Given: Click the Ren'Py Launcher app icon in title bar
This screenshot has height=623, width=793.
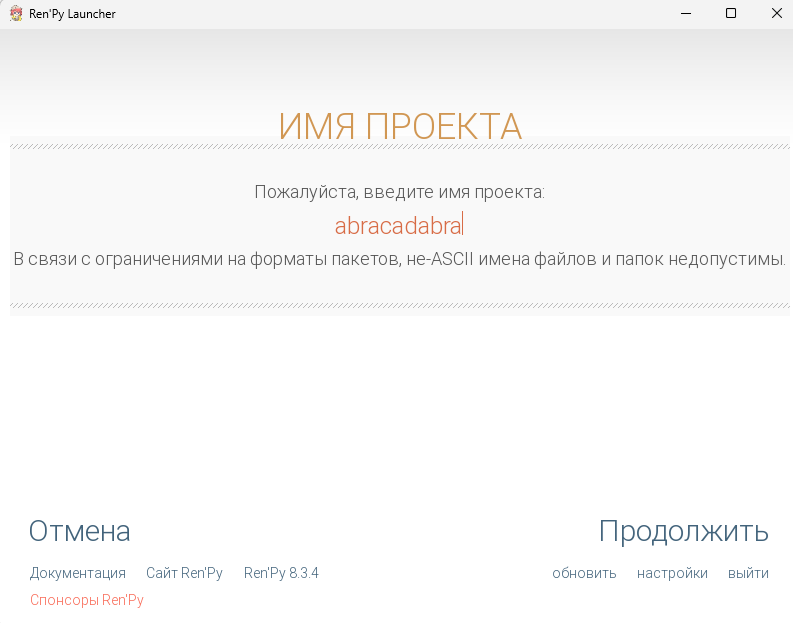Looking at the screenshot, I should tap(16, 14).
